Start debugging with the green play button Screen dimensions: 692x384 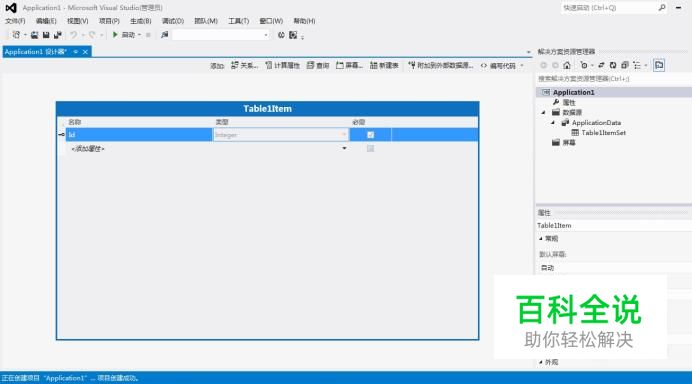(x=115, y=34)
